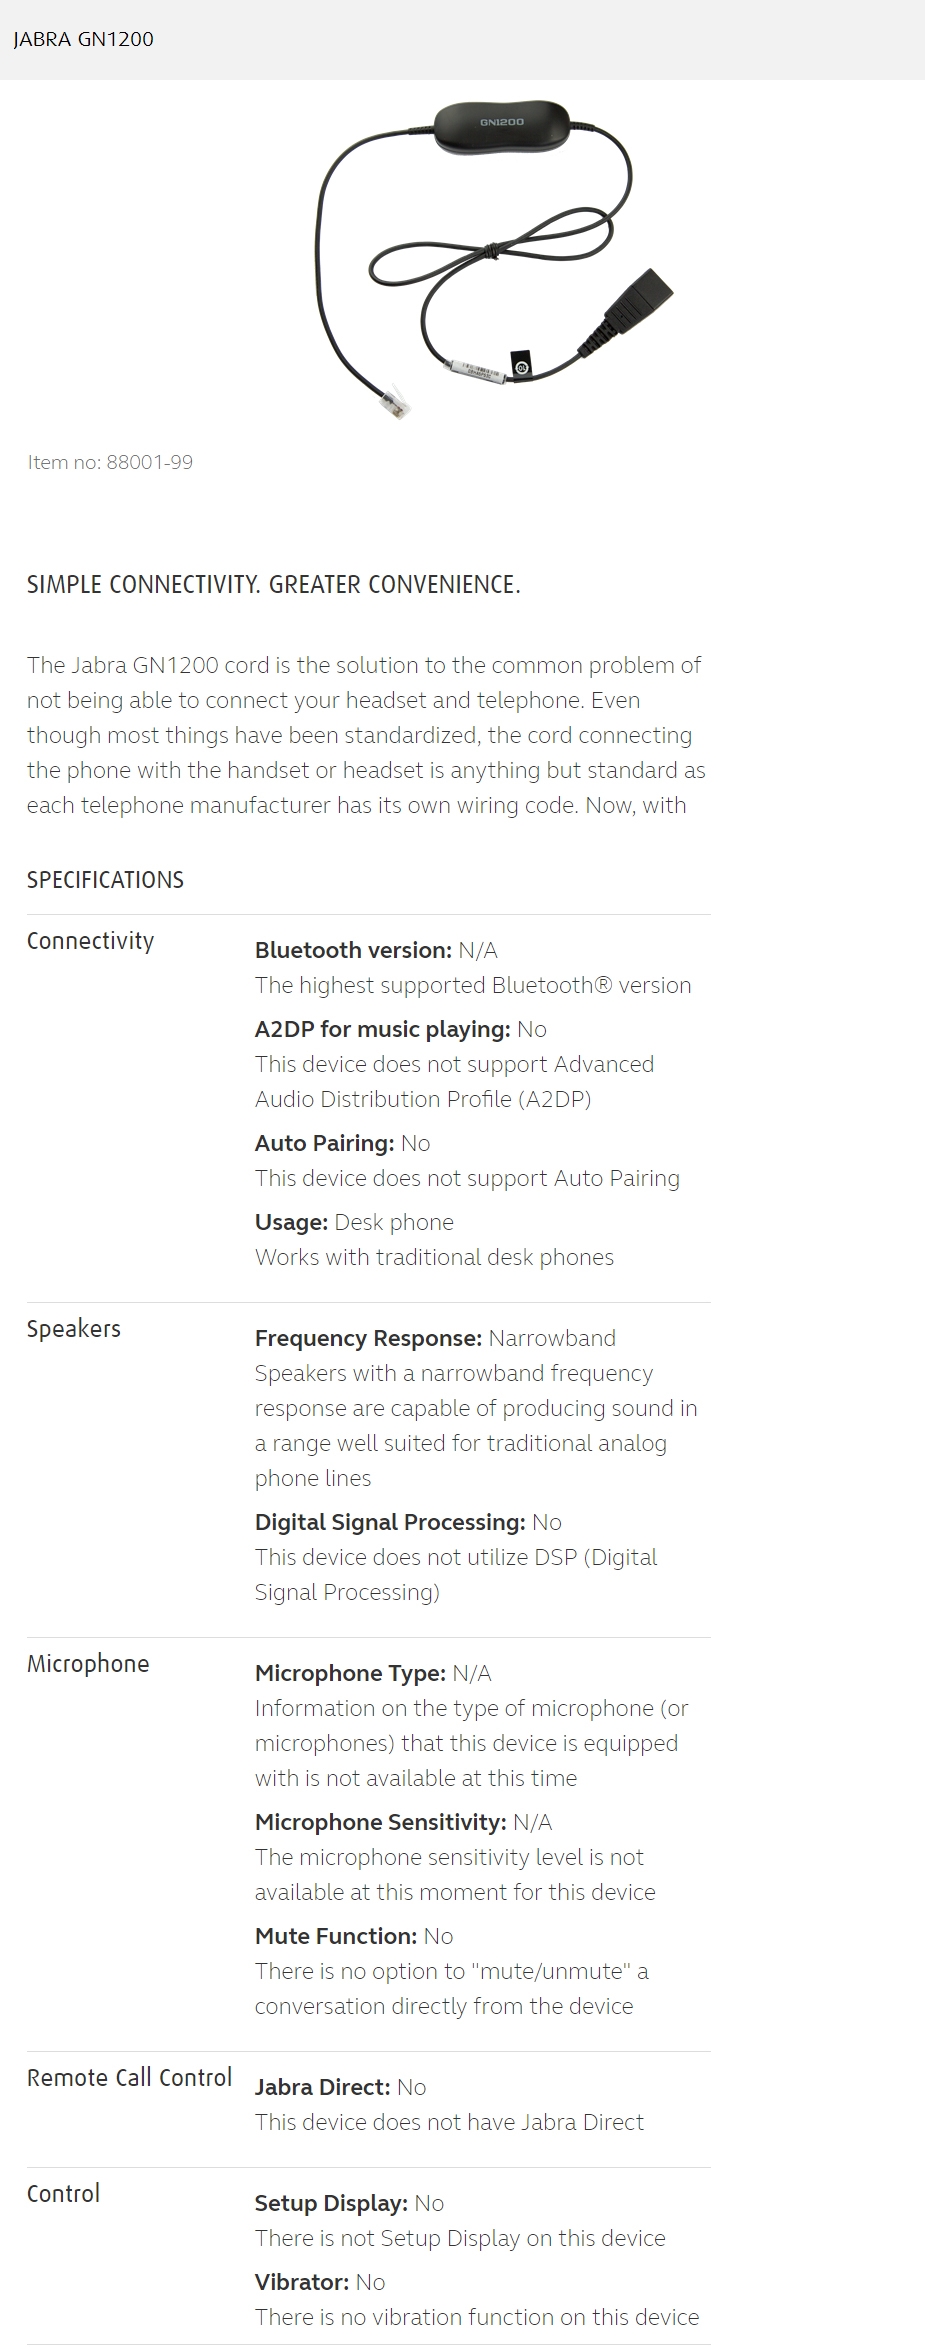Select the item number 88001-99 text
This screenshot has height=2347, width=925.
point(110,462)
